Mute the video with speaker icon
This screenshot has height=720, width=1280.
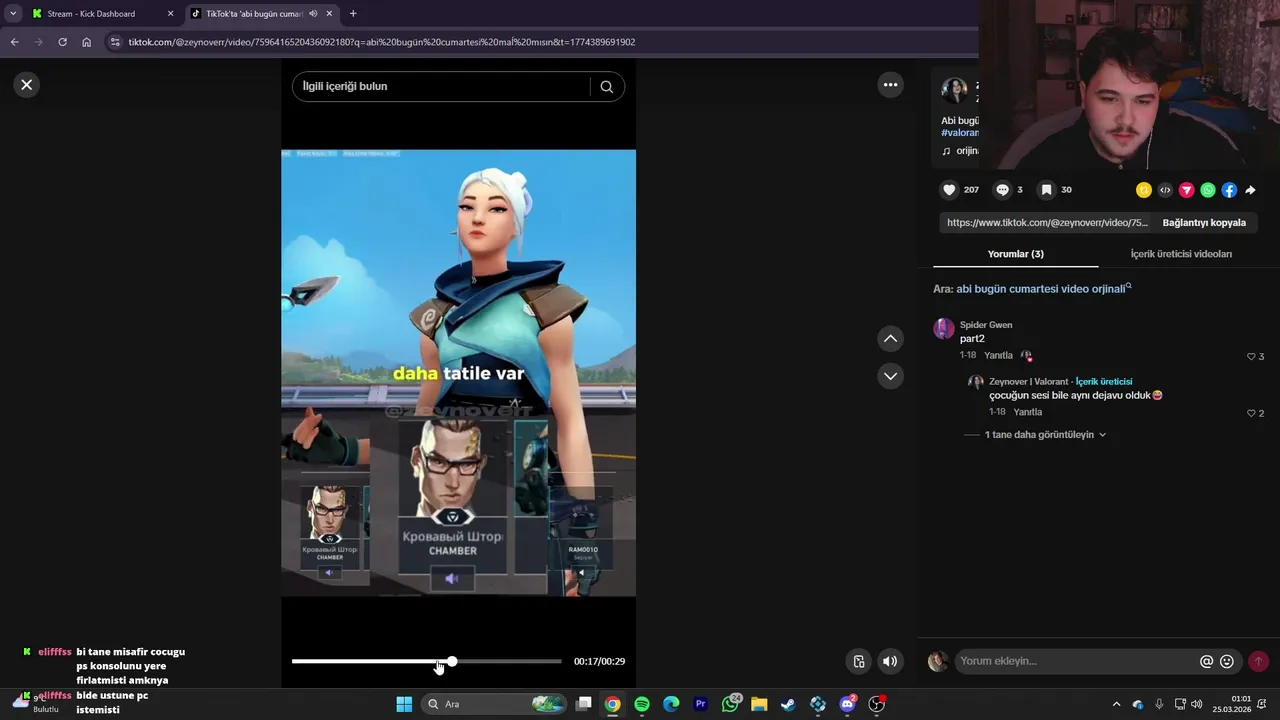click(x=889, y=661)
